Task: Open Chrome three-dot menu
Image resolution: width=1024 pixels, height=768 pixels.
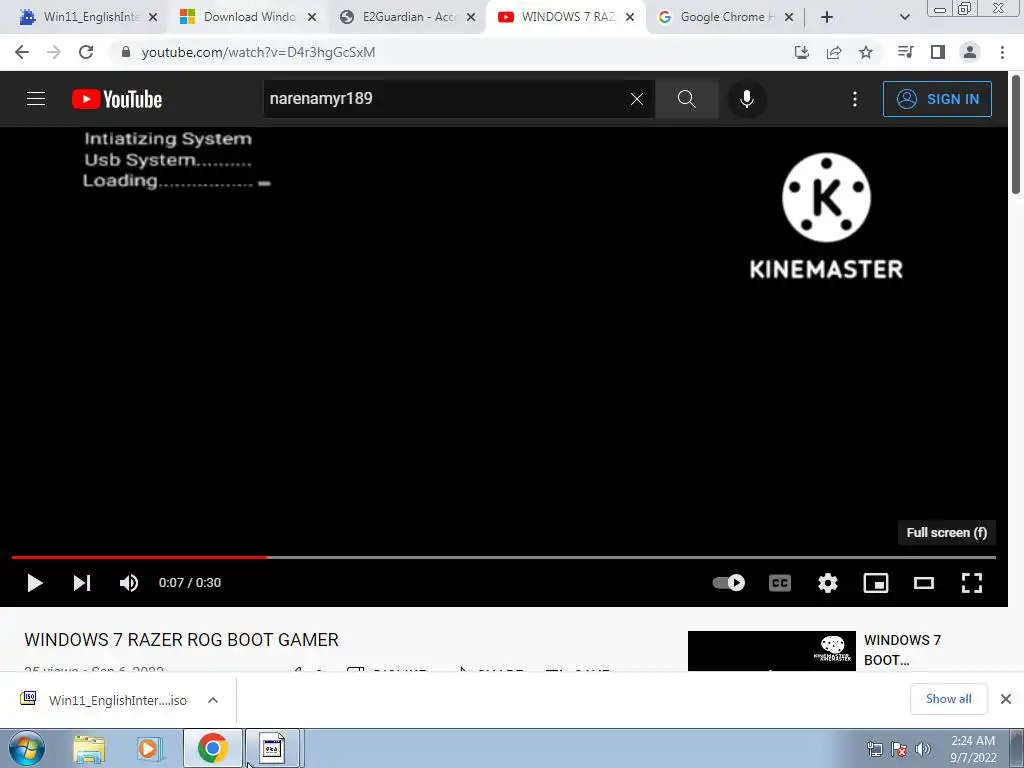Action: [1002, 52]
